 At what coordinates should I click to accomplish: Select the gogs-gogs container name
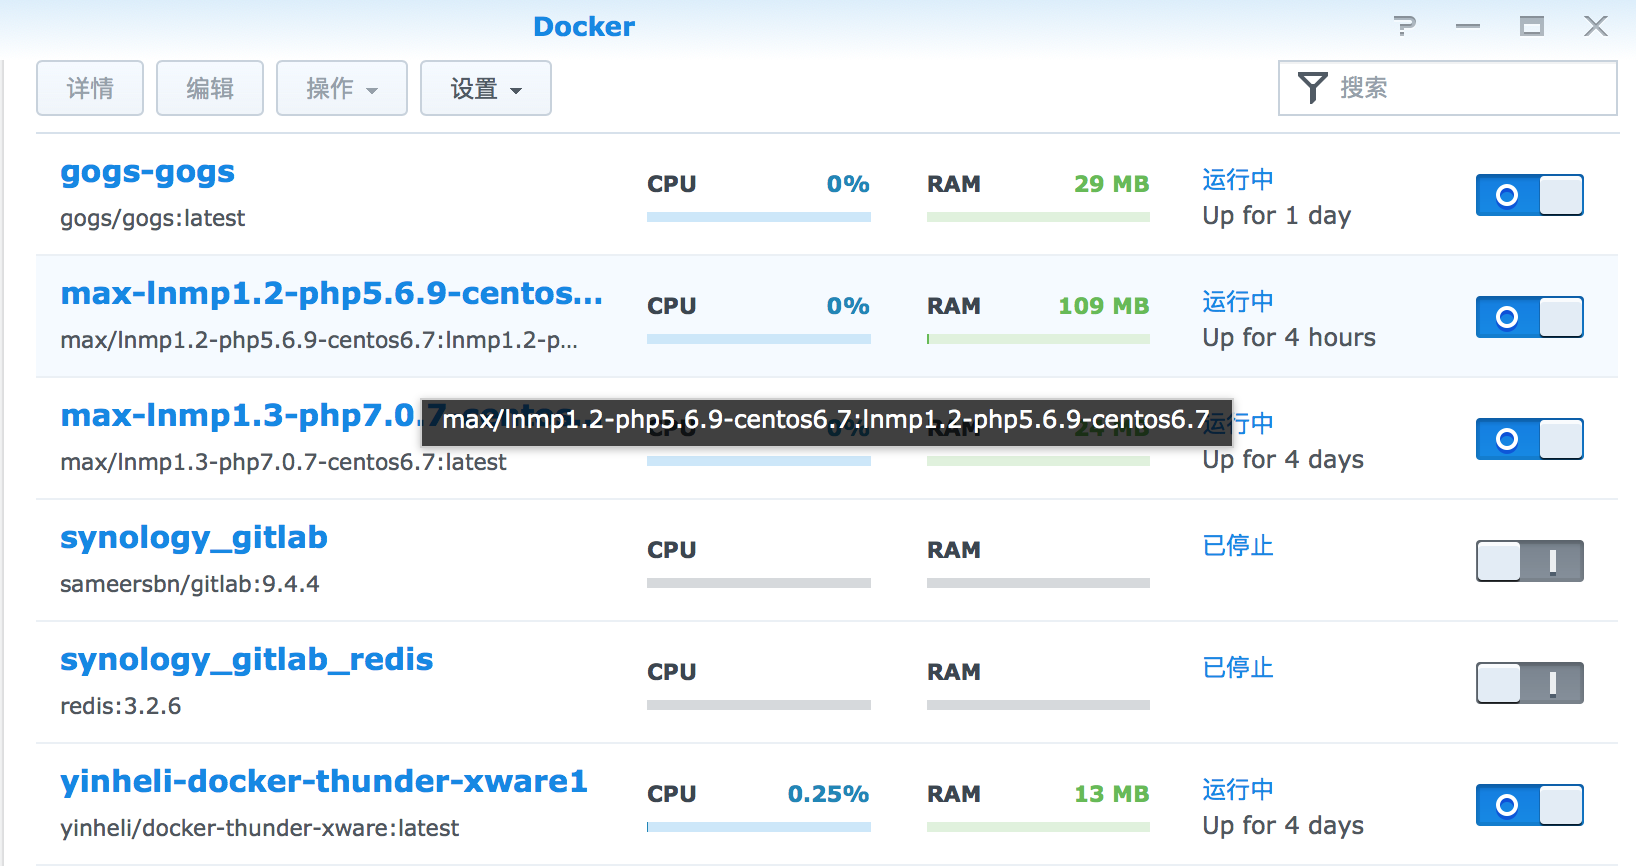(148, 173)
